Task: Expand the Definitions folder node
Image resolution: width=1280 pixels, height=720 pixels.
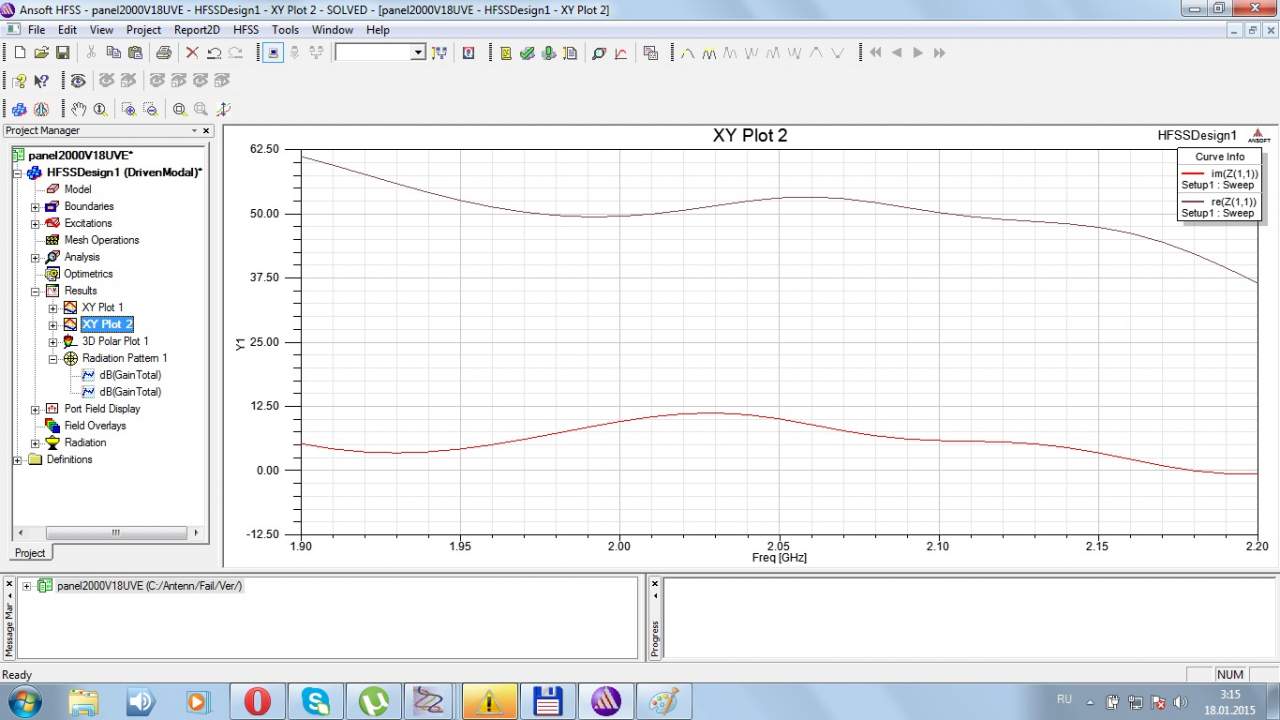Action: (18, 460)
